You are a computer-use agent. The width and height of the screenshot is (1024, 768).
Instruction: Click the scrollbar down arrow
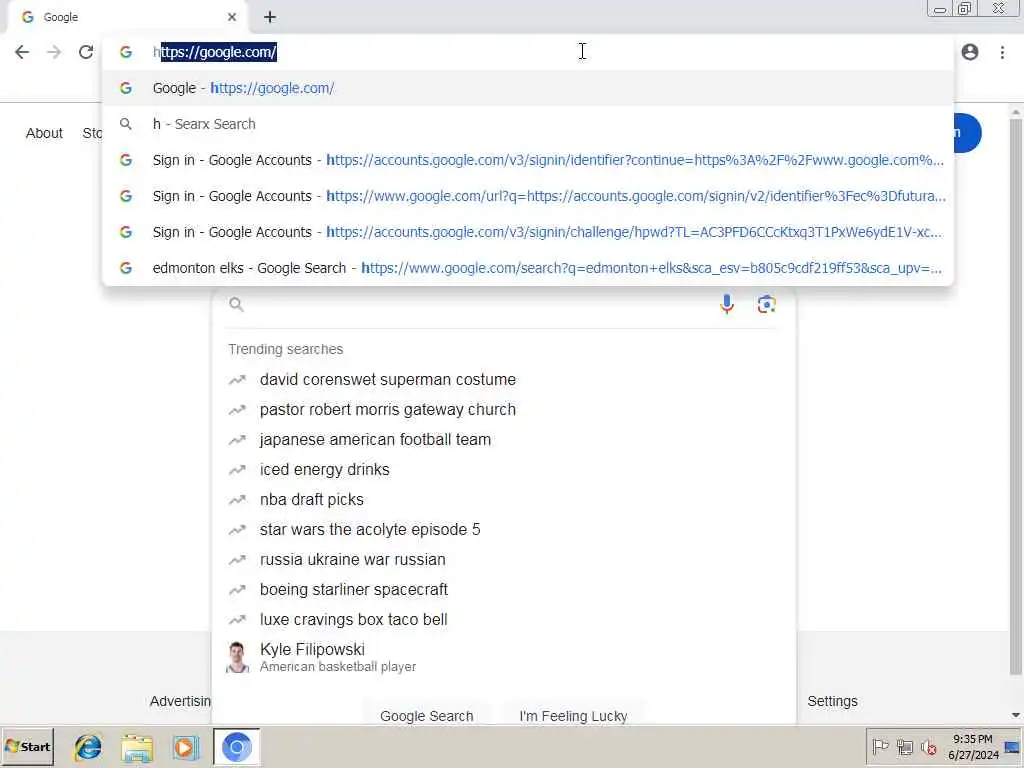click(x=1016, y=715)
